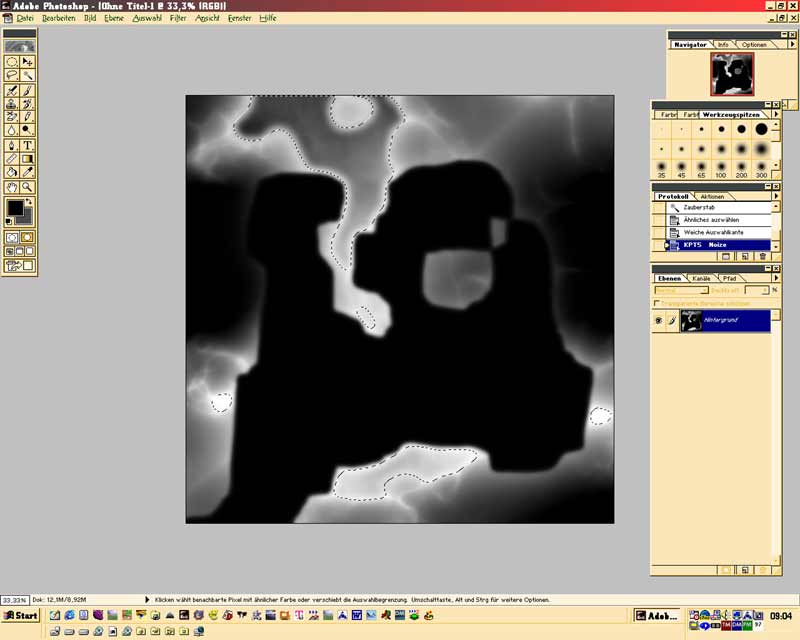This screenshot has height=640, width=800.
Task: Click the Move tool
Action: pos(28,61)
